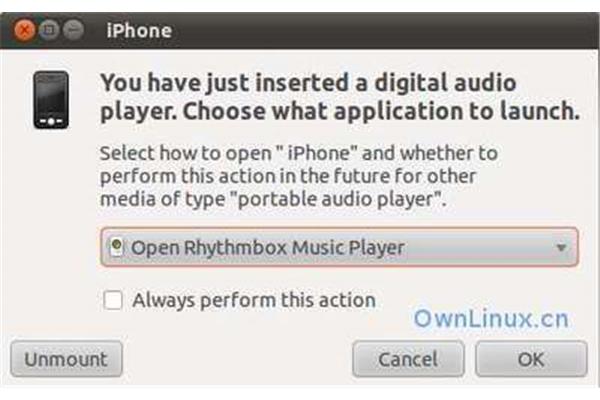Enable Always perform this action checkbox
The width and height of the screenshot is (600, 400).
click(x=113, y=300)
